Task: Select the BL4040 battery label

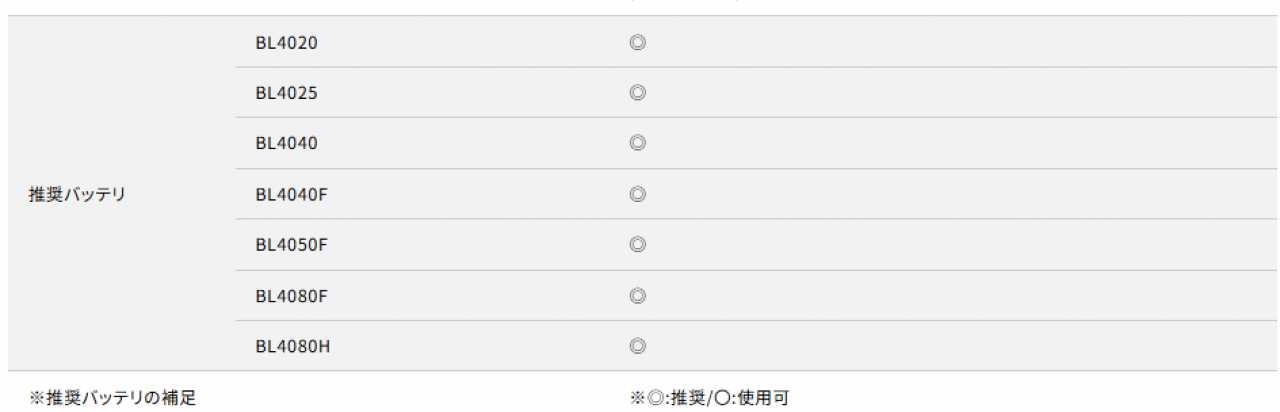Action: [x=286, y=143]
